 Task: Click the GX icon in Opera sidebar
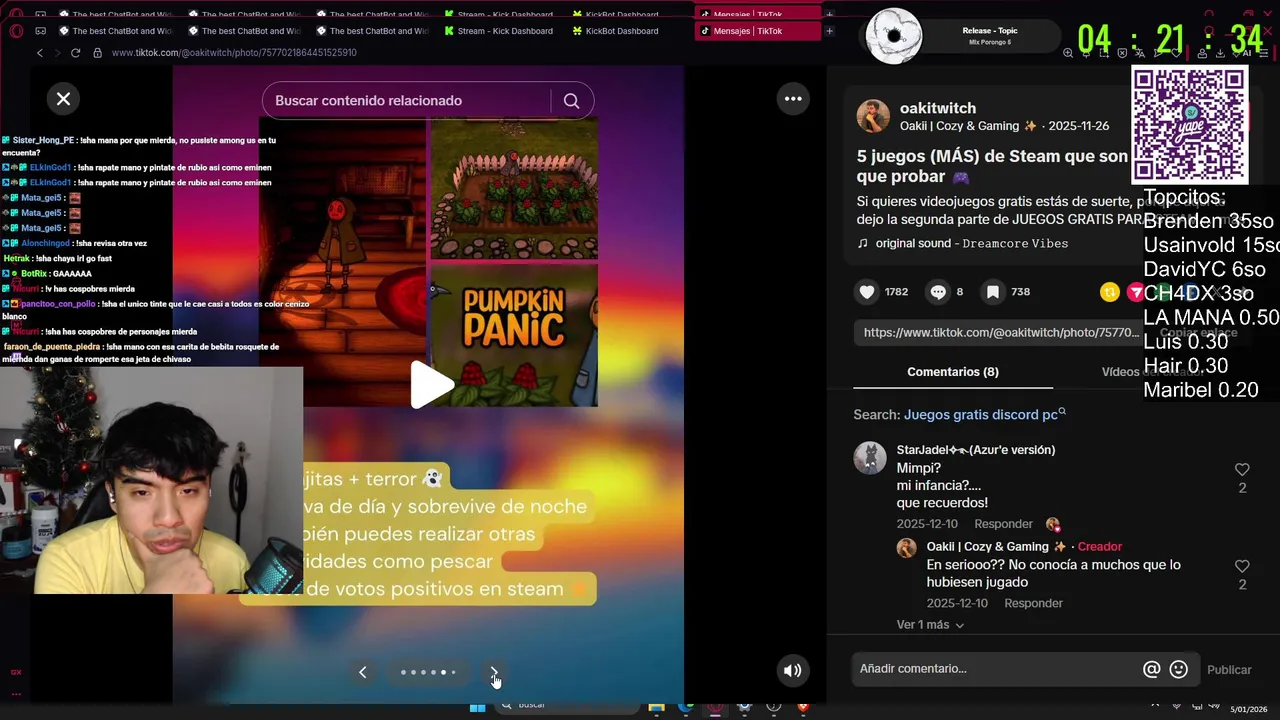[x=16, y=673]
